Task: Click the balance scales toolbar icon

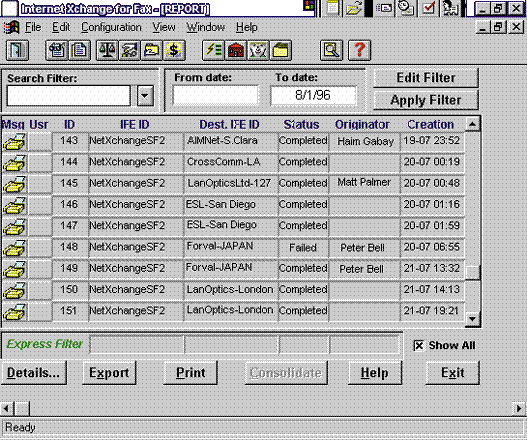Action: click(x=107, y=50)
